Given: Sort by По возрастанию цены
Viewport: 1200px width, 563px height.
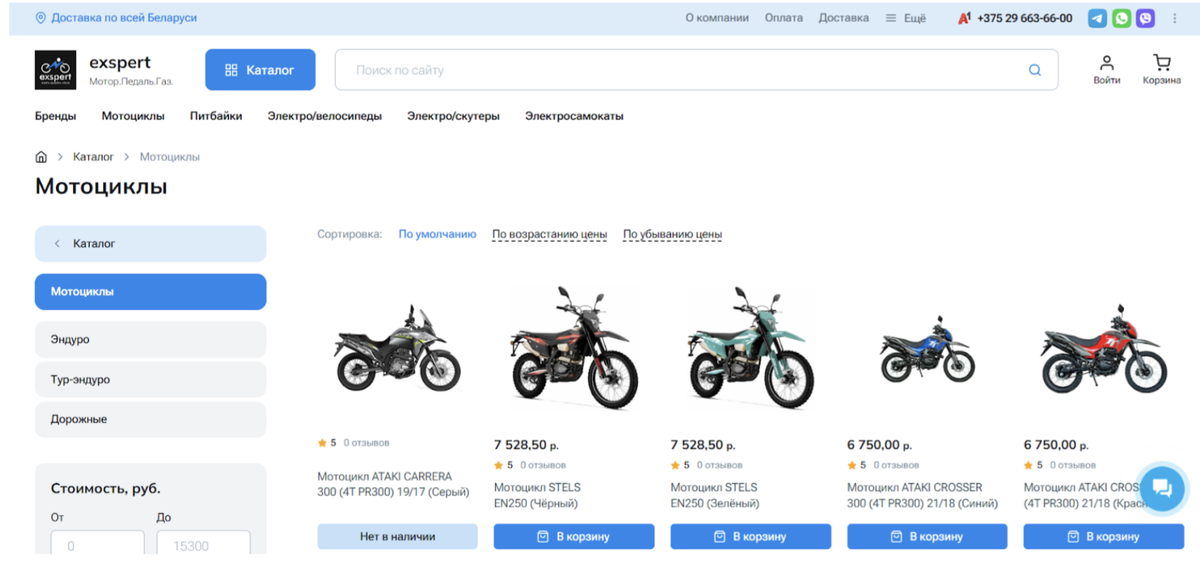Looking at the screenshot, I should pos(549,234).
